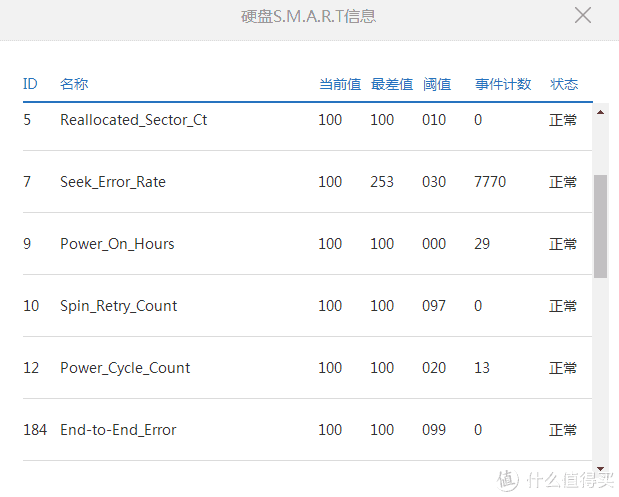This screenshot has height=497, width=619.
Task: Click the 阈值 column header
Action: coord(437,84)
